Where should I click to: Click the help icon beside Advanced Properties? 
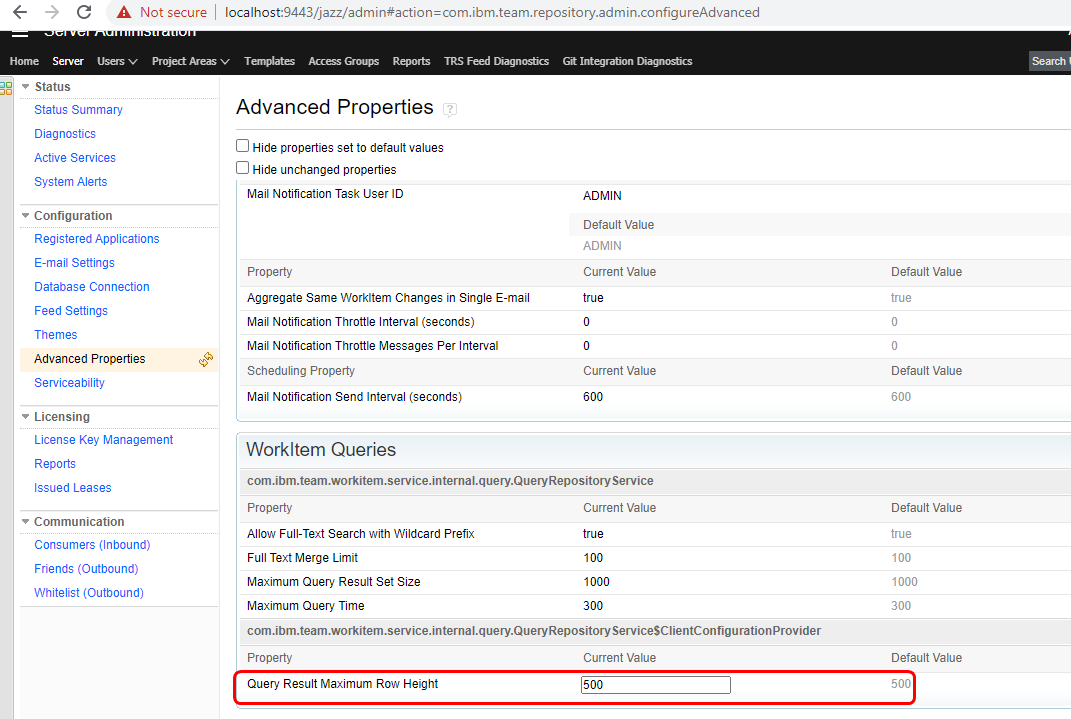pos(450,109)
